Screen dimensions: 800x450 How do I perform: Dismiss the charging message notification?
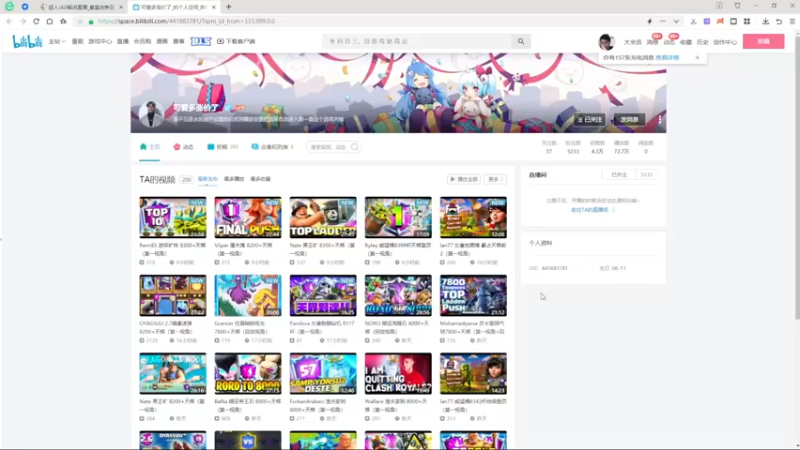tap(697, 58)
